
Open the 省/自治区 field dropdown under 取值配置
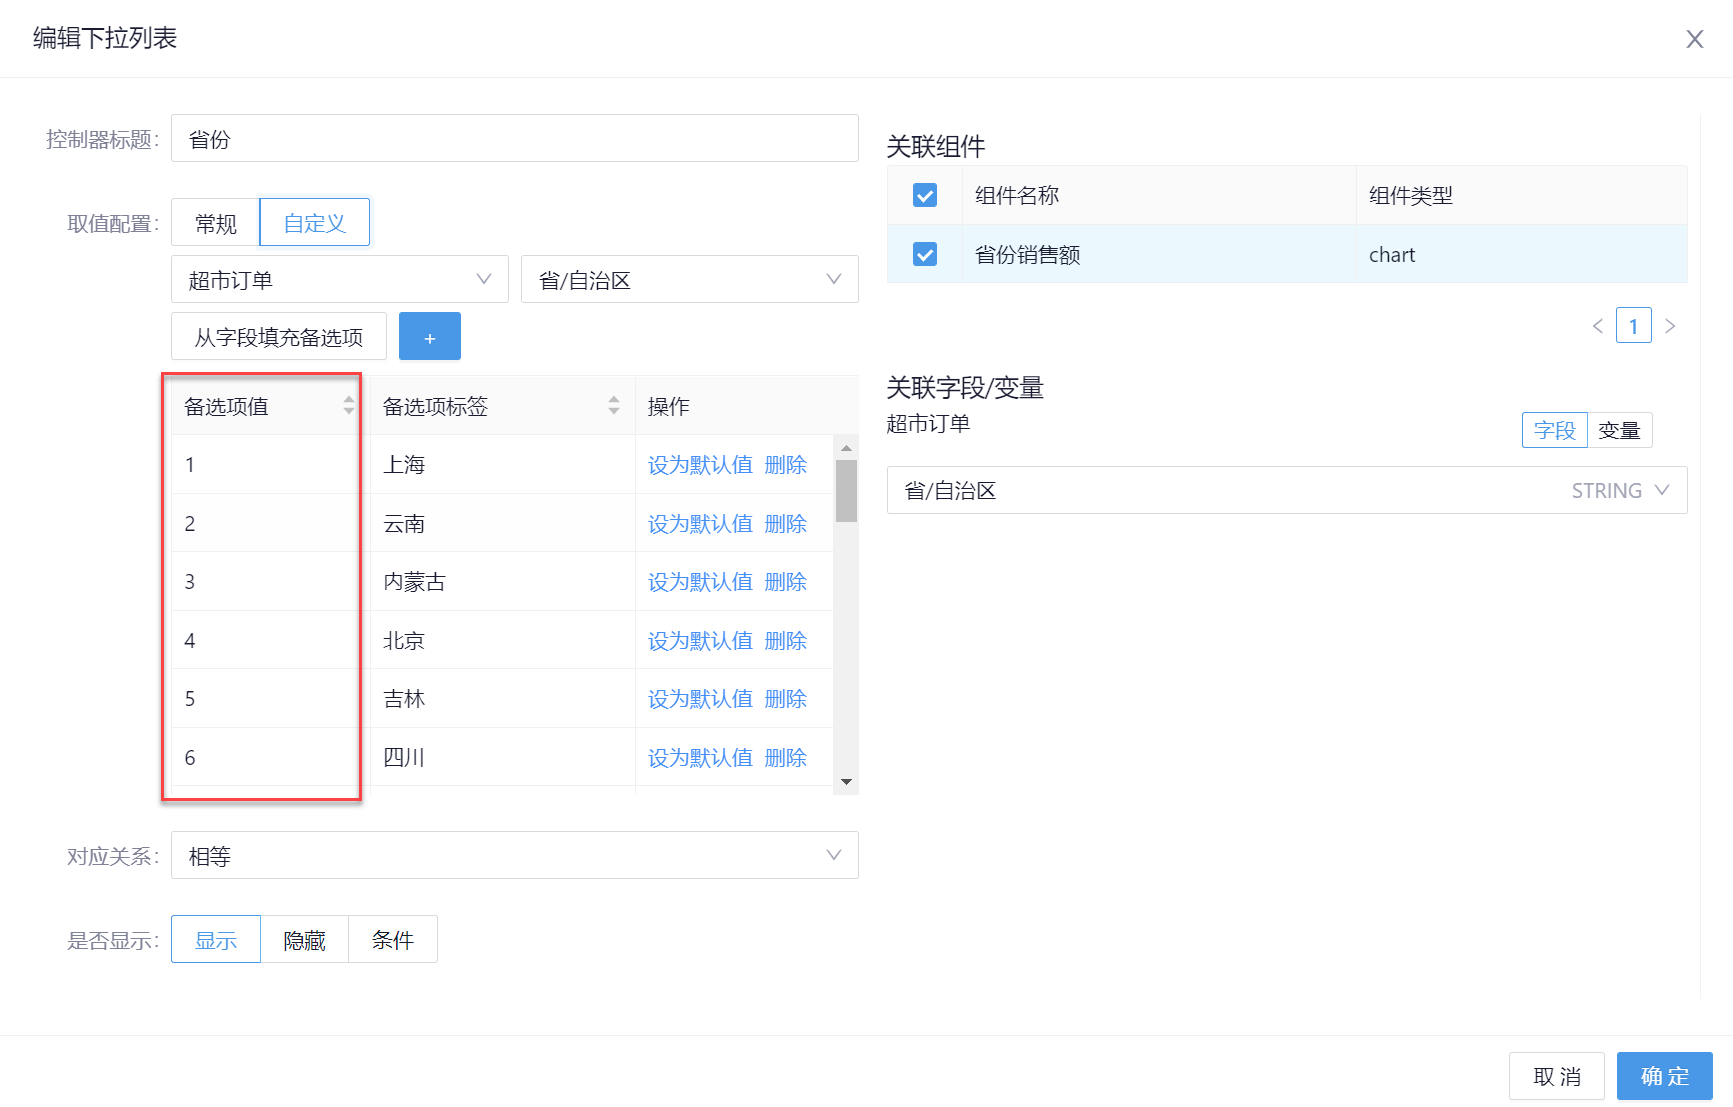[690, 279]
